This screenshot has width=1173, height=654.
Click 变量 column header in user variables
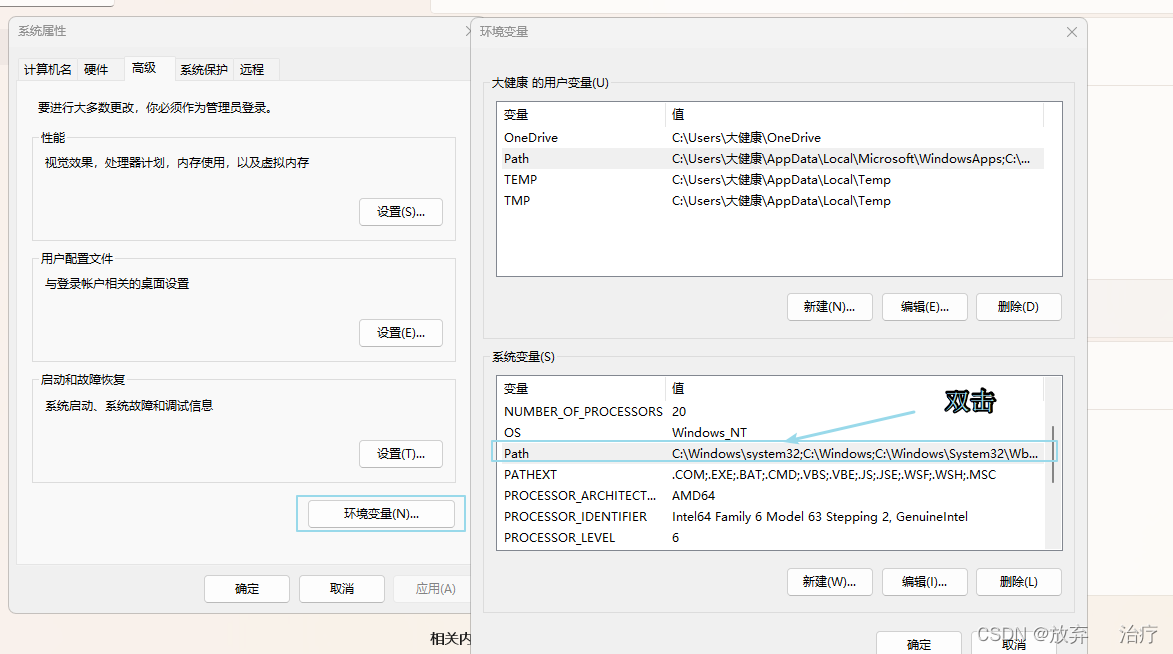581,114
